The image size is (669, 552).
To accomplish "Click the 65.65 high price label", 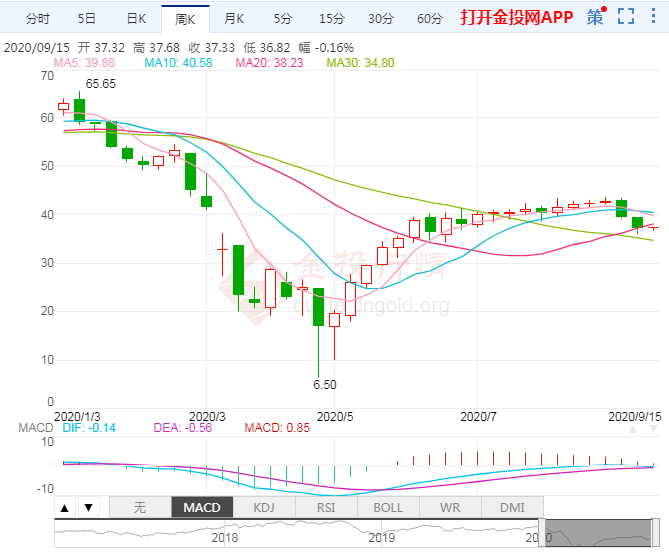I will point(101,84).
